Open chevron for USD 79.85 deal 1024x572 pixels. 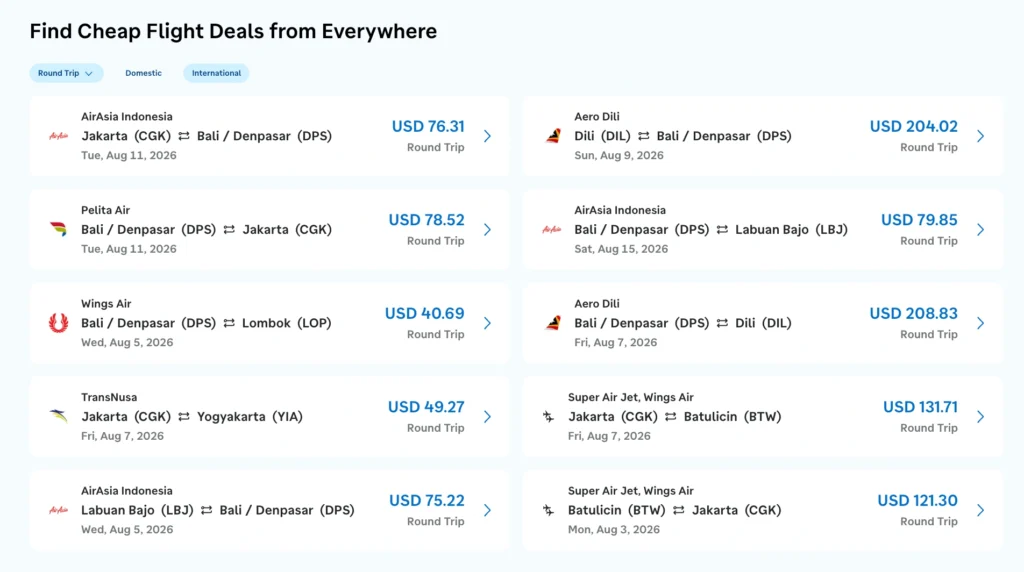click(980, 229)
